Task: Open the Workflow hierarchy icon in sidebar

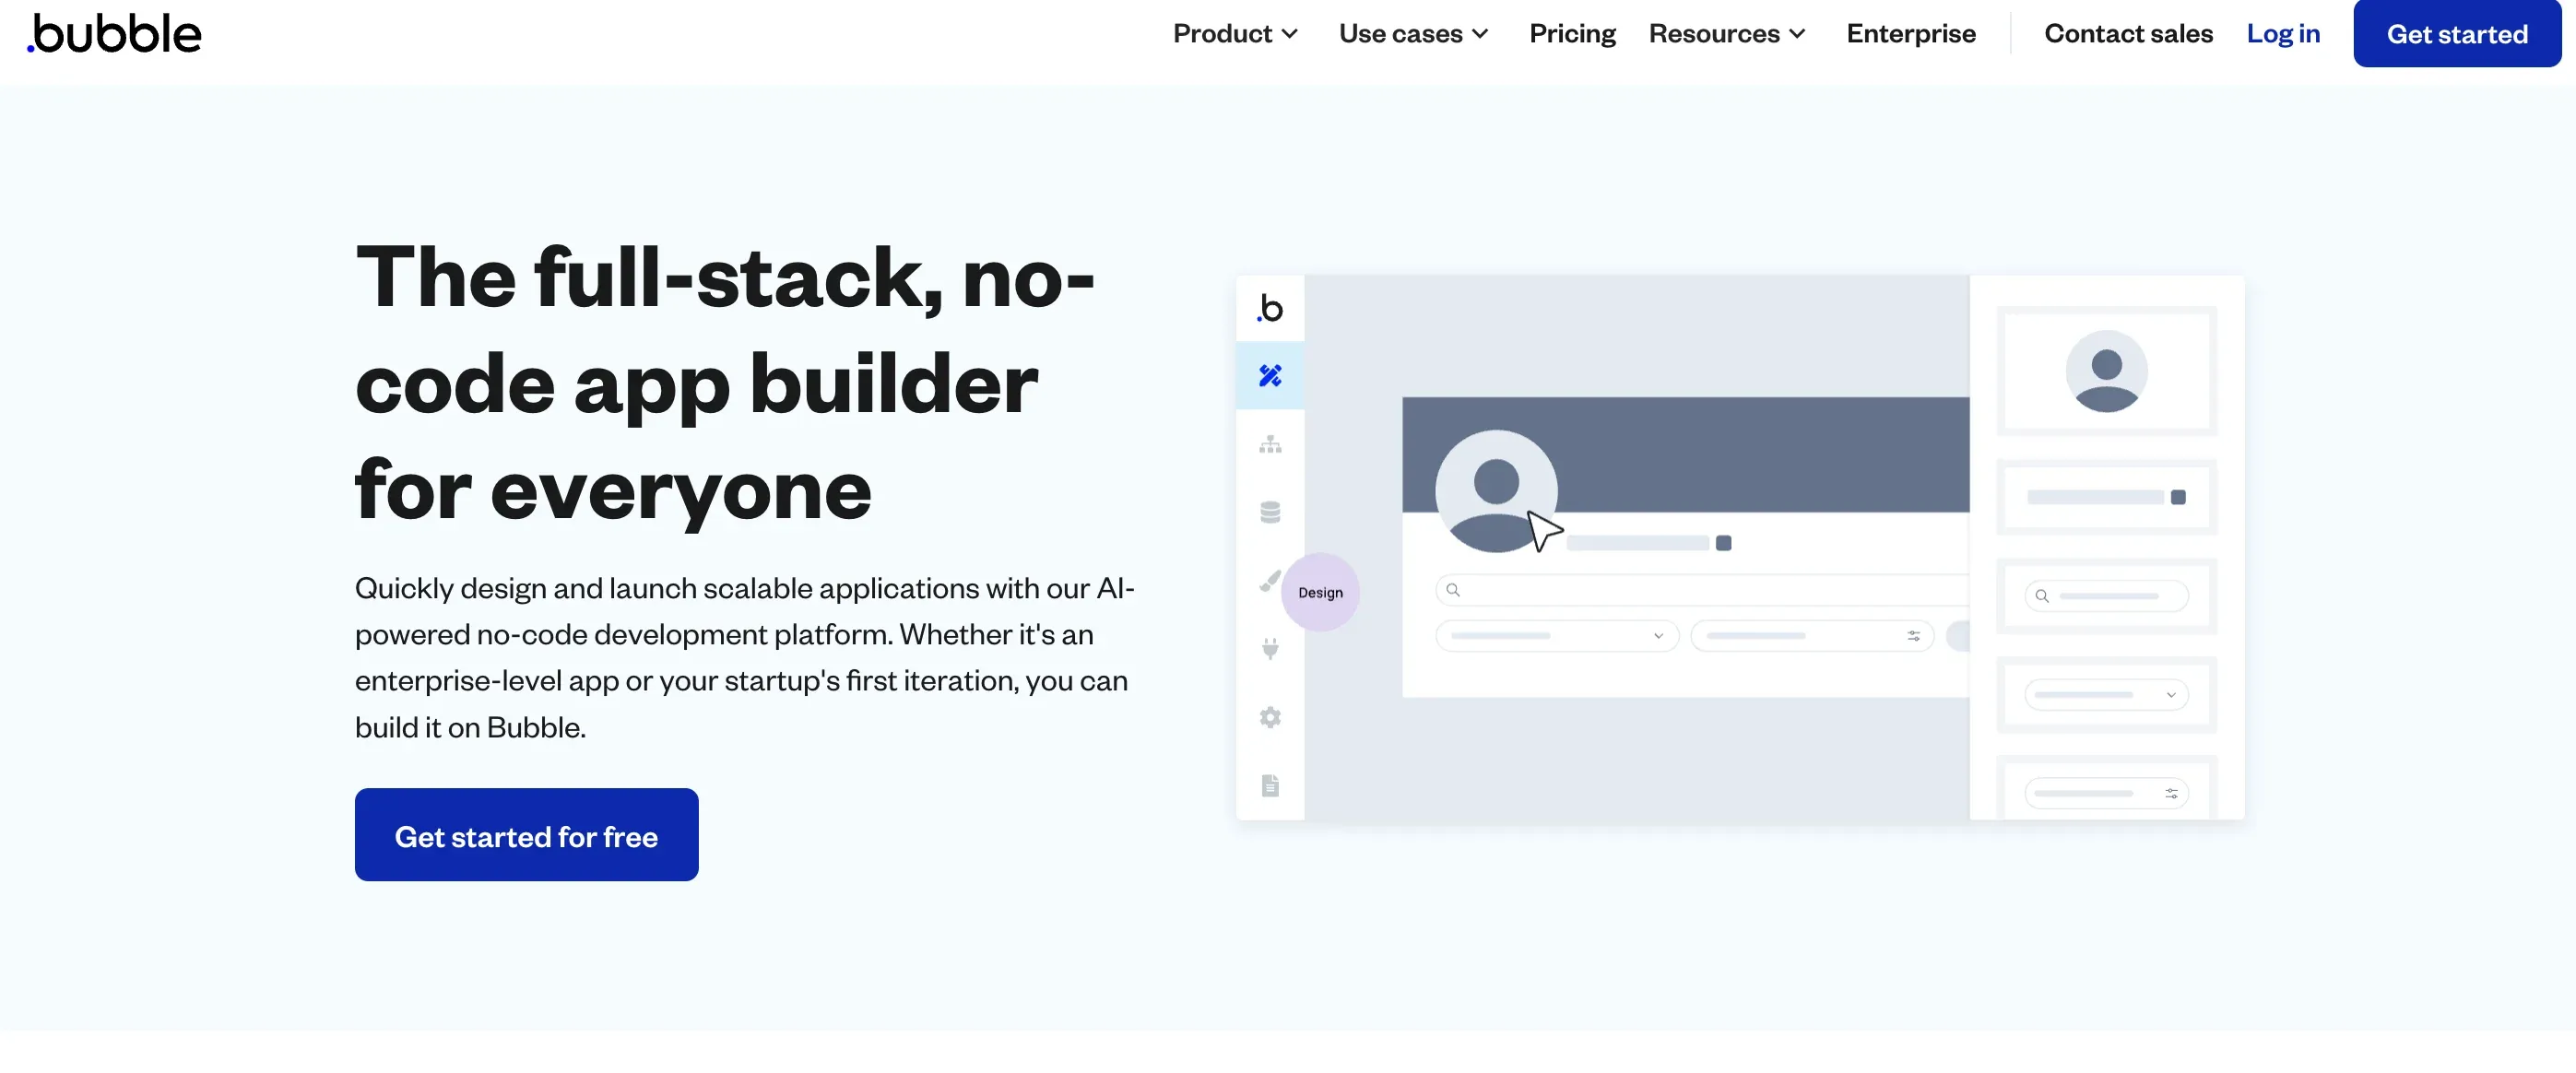Action: click(1270, 444)
